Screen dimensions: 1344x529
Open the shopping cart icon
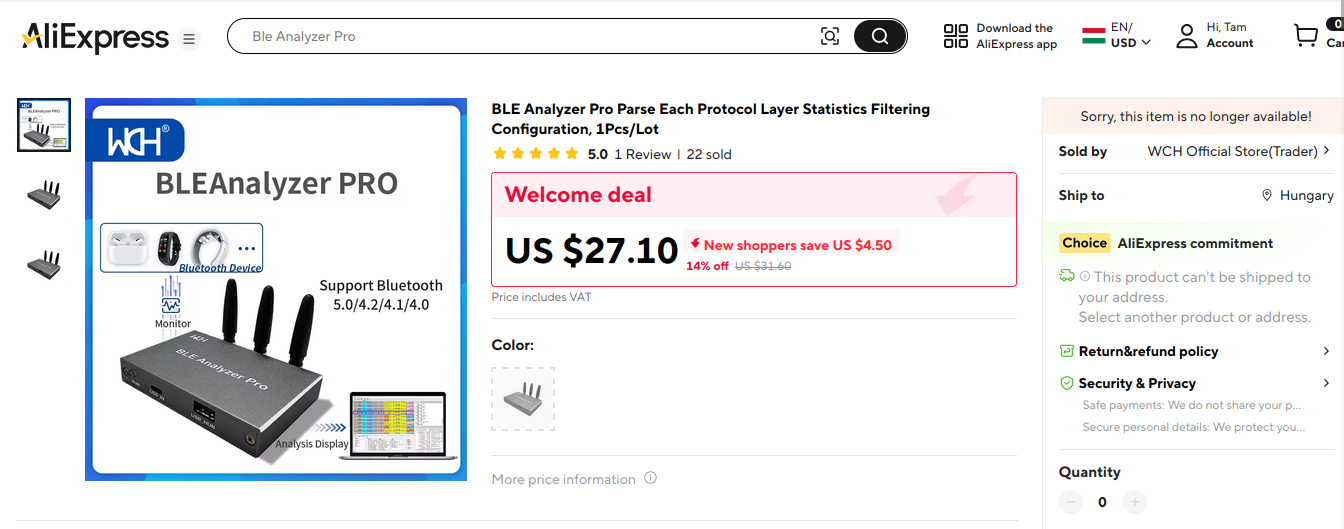1306,37
